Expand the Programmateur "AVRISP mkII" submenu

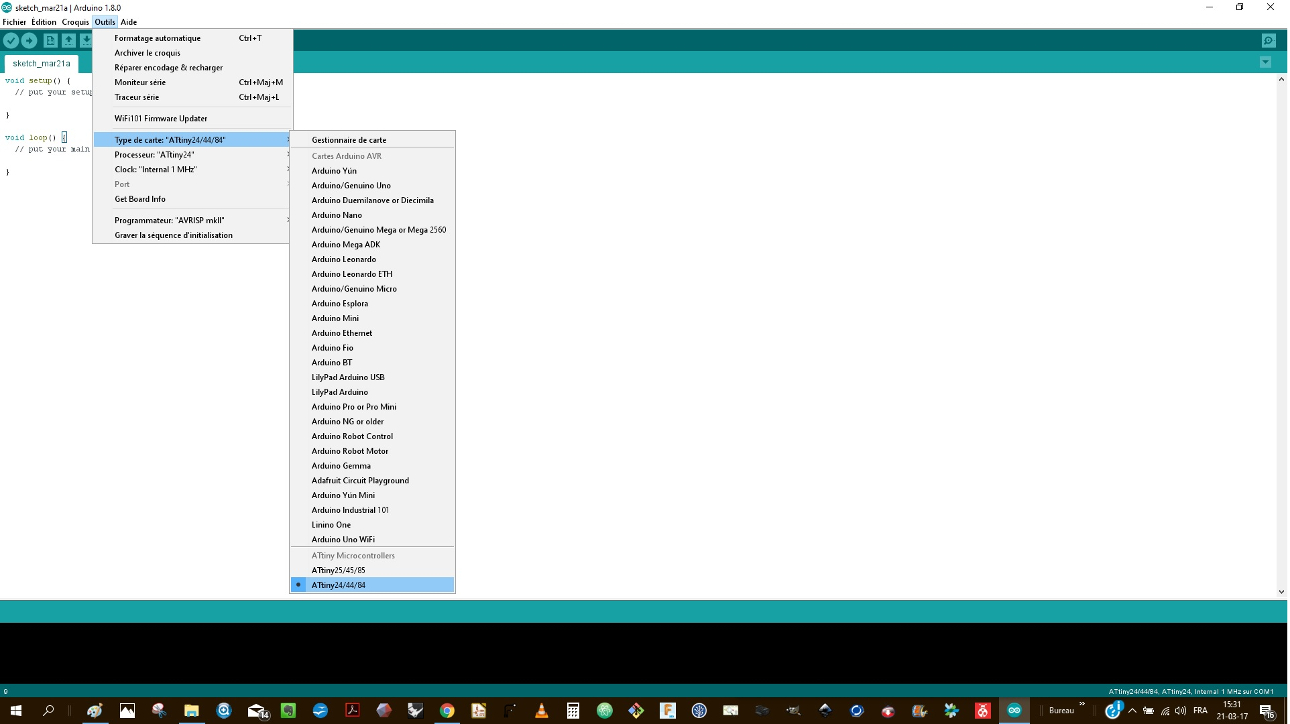tap(193, 220)
